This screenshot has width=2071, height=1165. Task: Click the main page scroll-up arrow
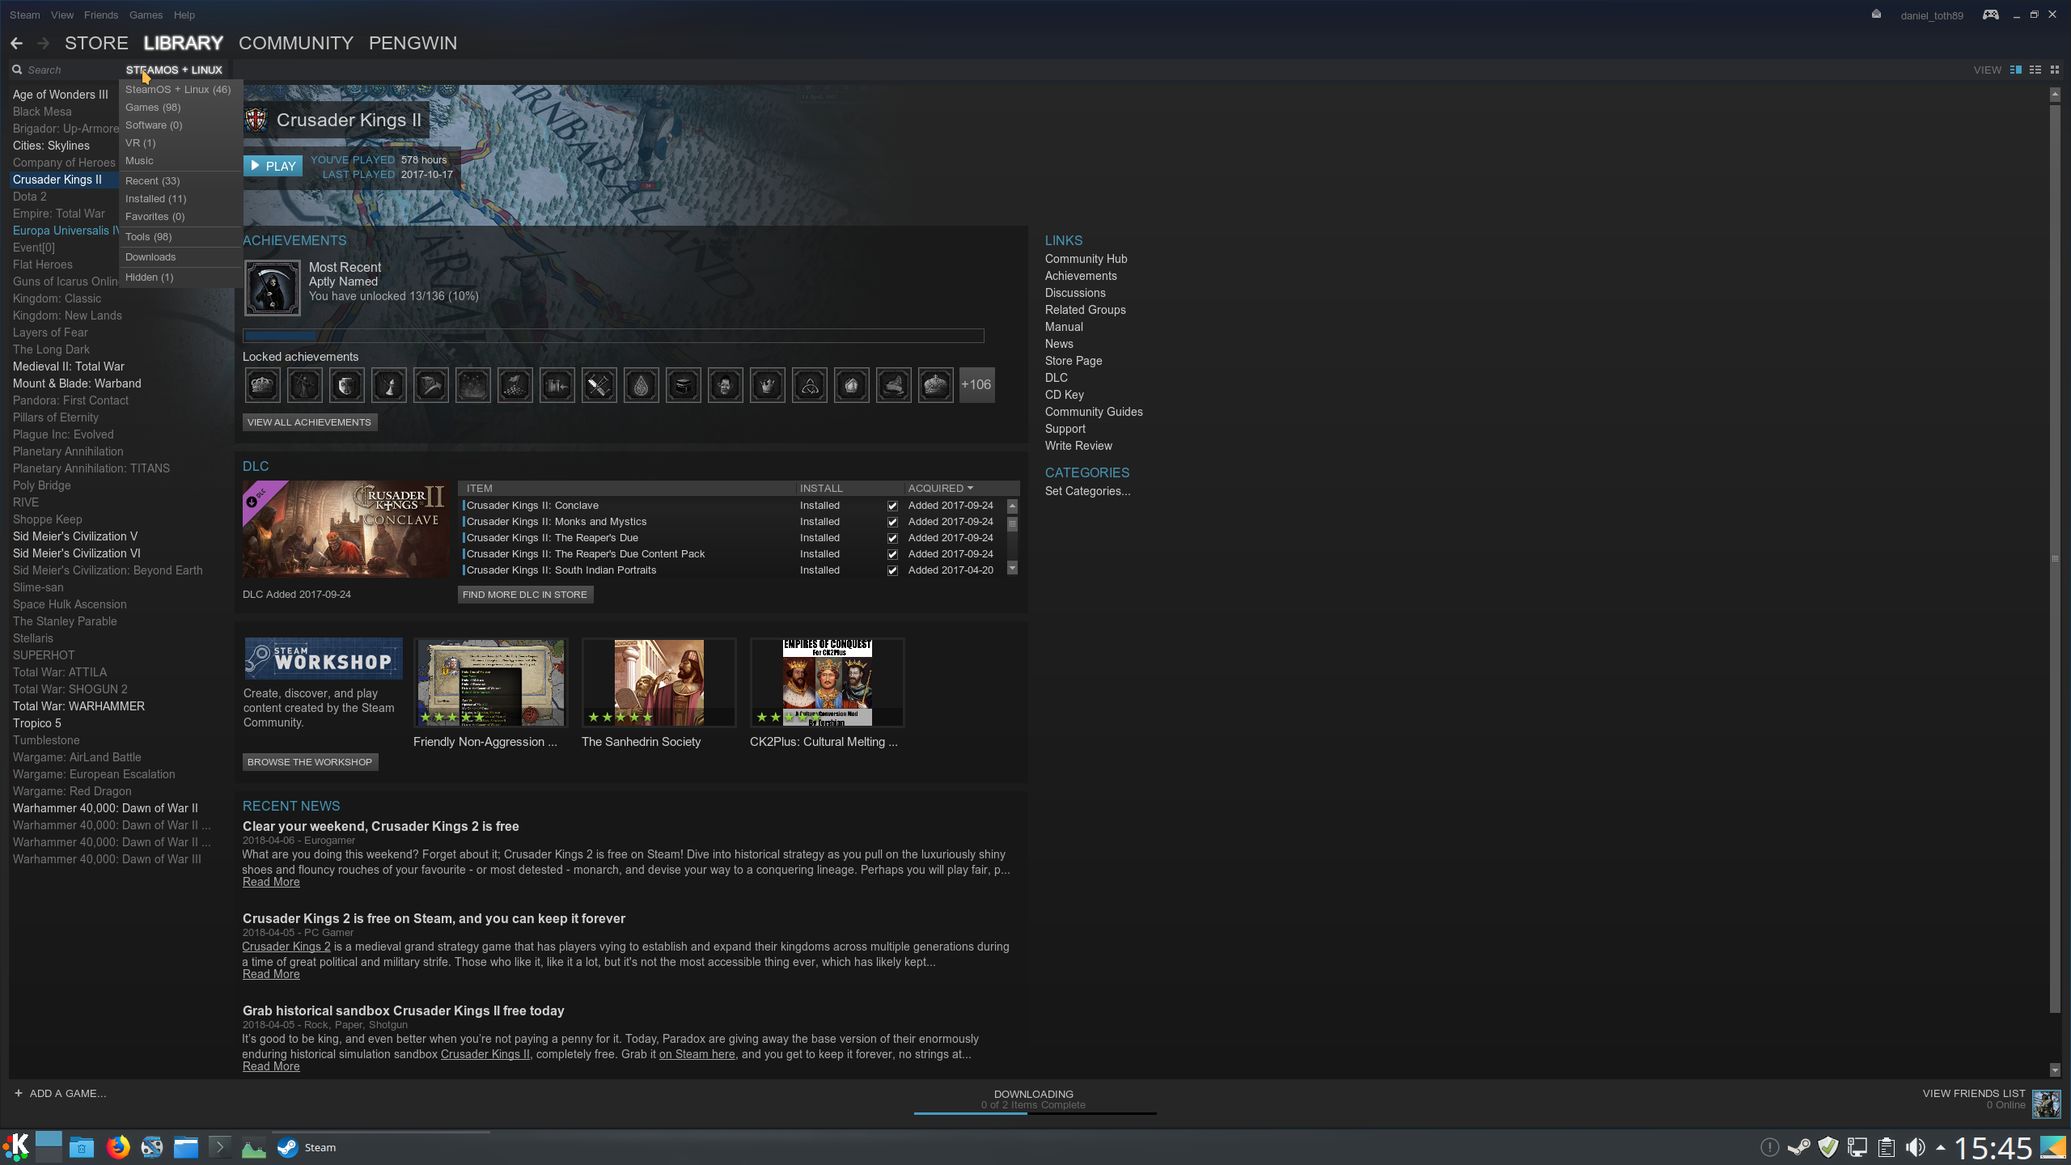(x=2054, y=94)
